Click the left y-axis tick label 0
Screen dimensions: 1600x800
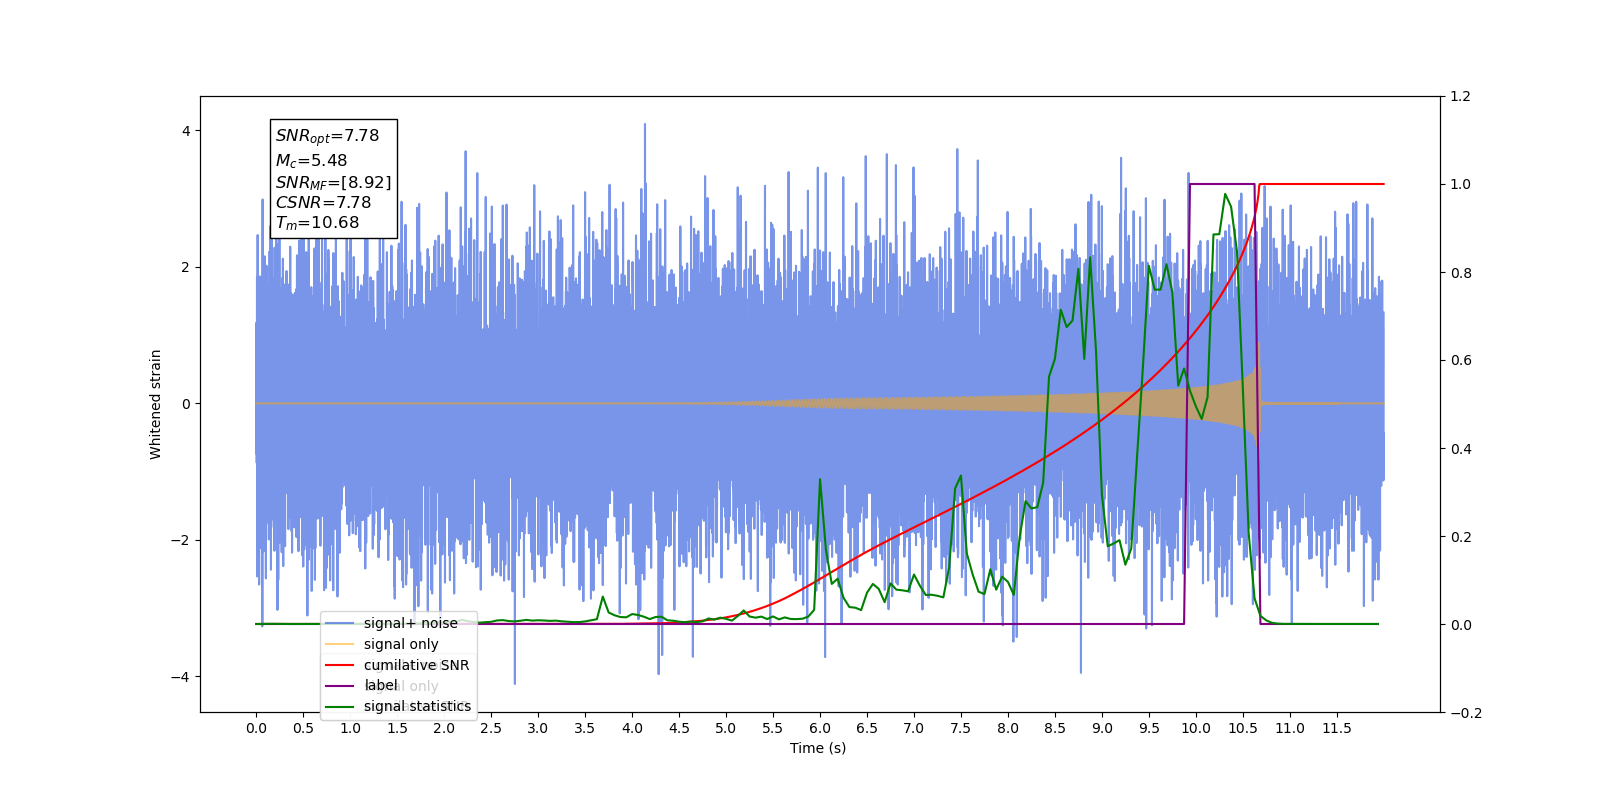pos(185,404)
